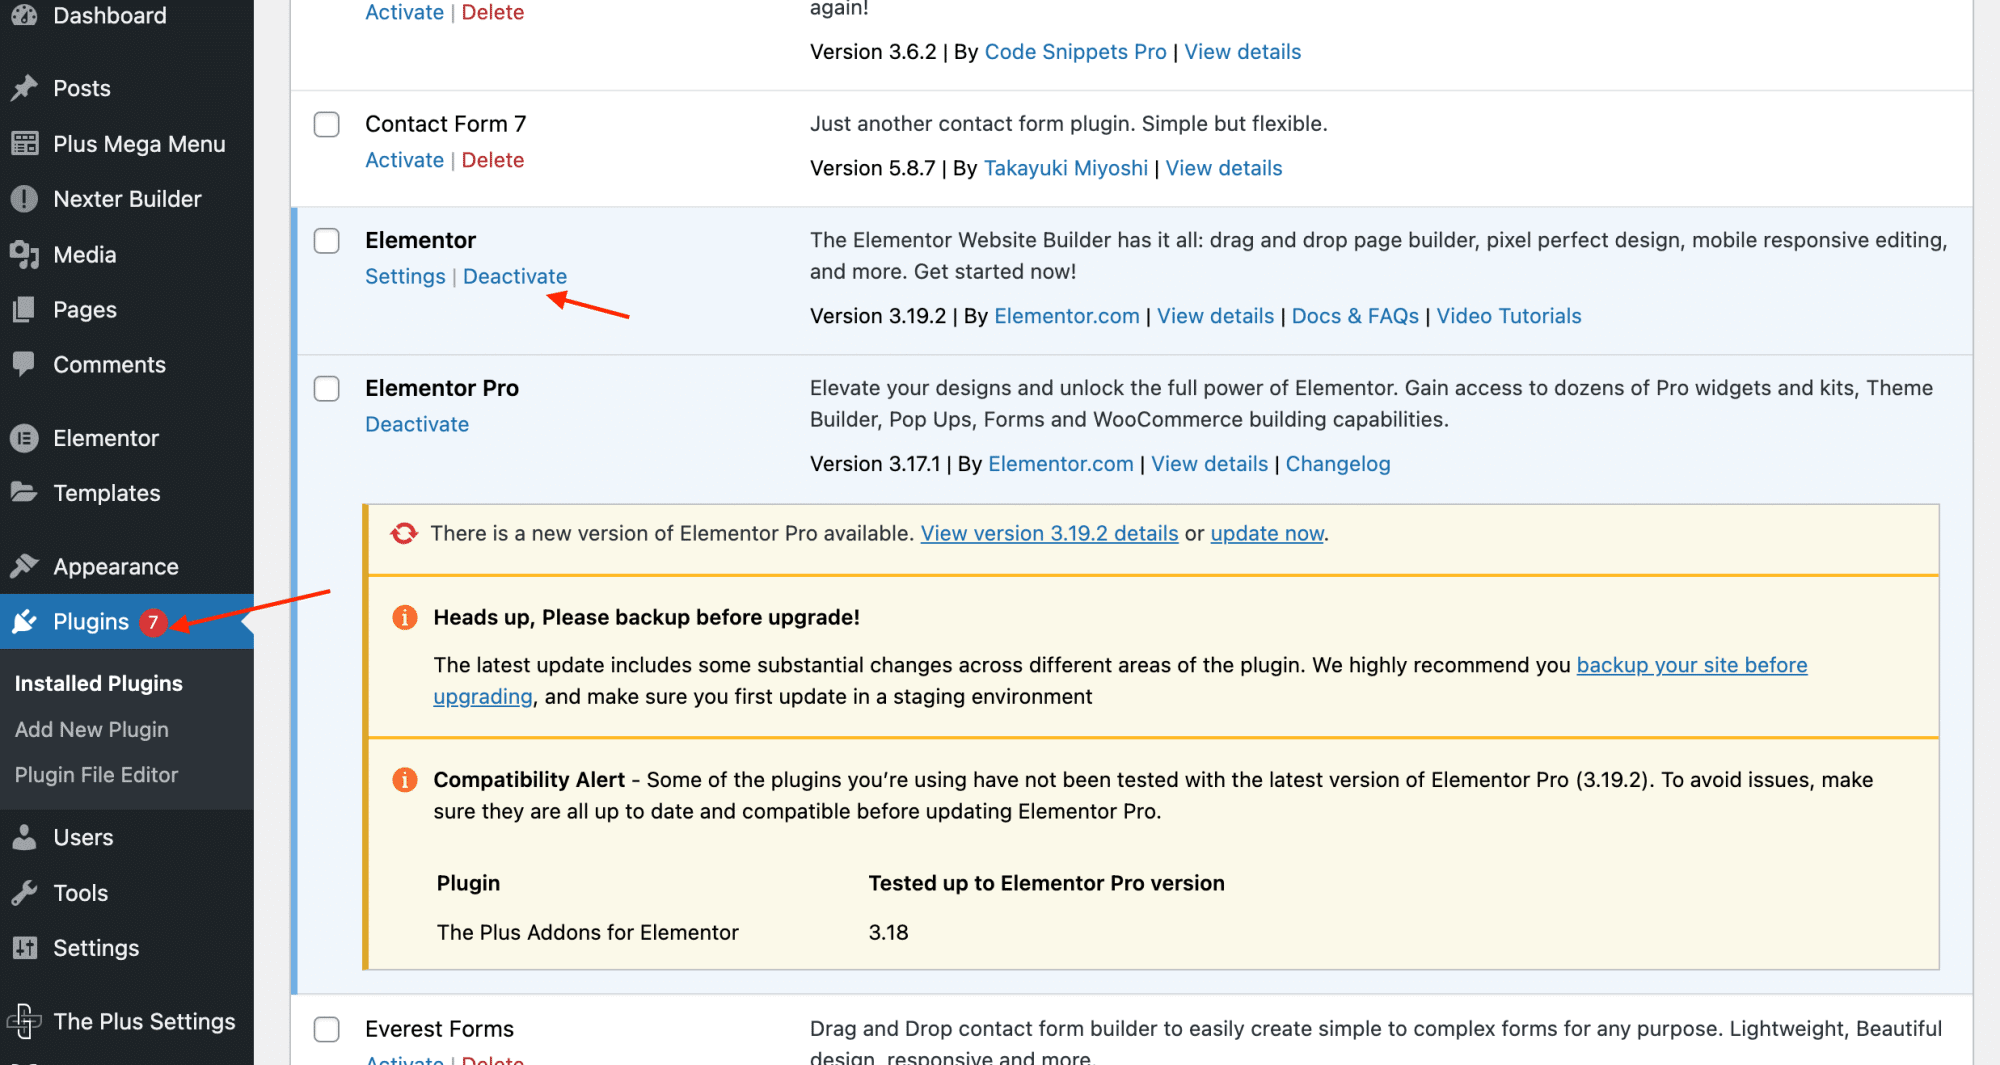Open Pages using its page icon

[25, 309]
